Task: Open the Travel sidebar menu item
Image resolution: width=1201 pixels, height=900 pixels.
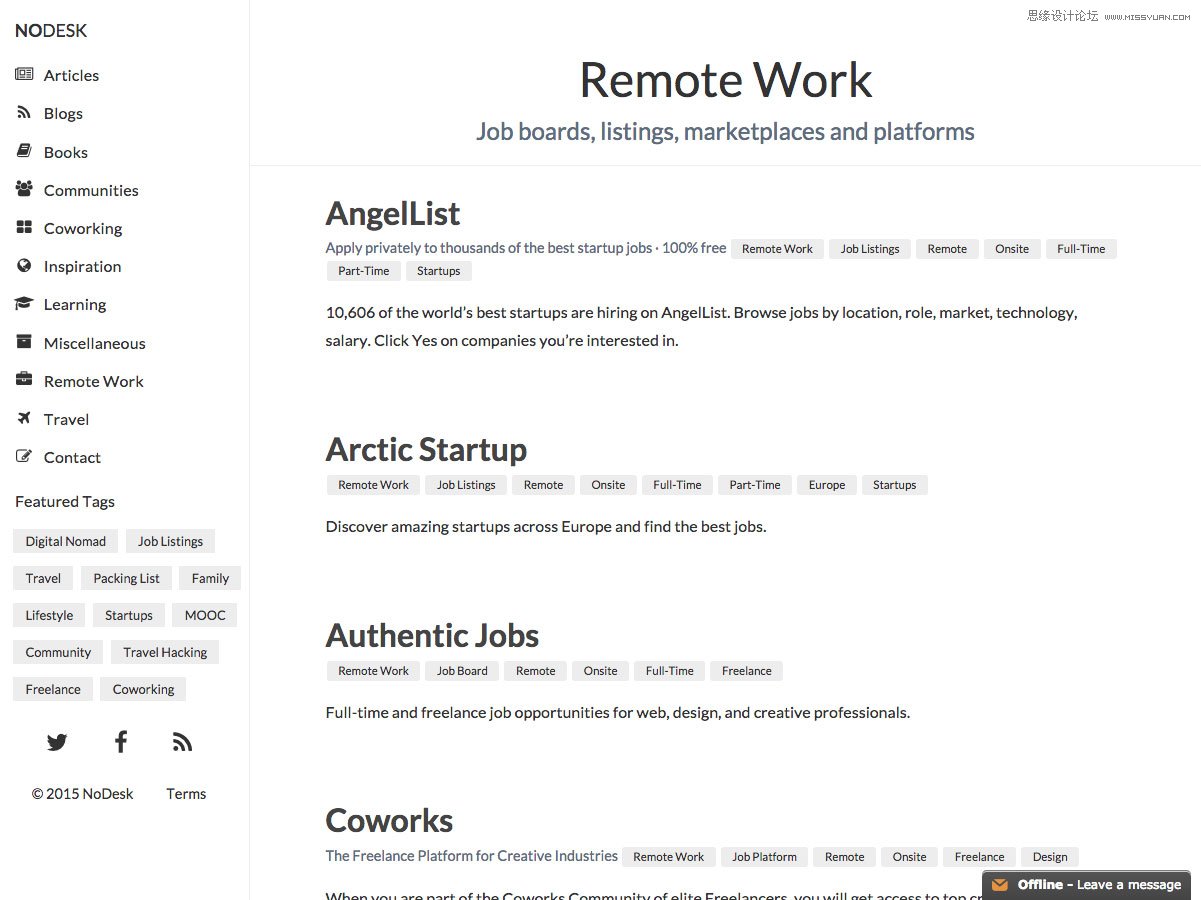Action: pyautogui.click(x=66, y=419)
